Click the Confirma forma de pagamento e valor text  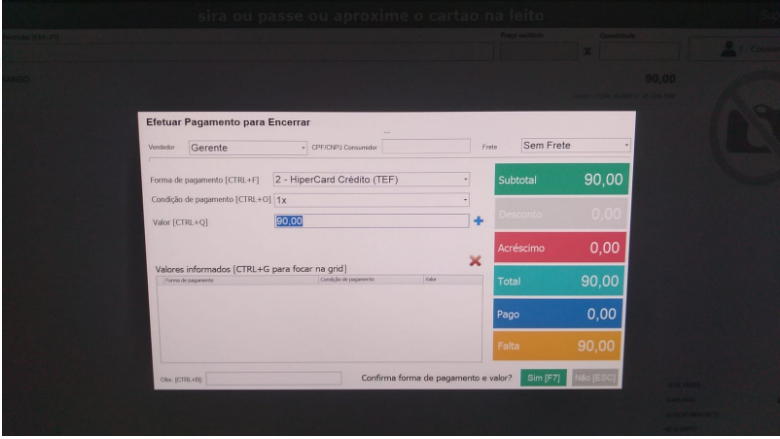(436, 378)
